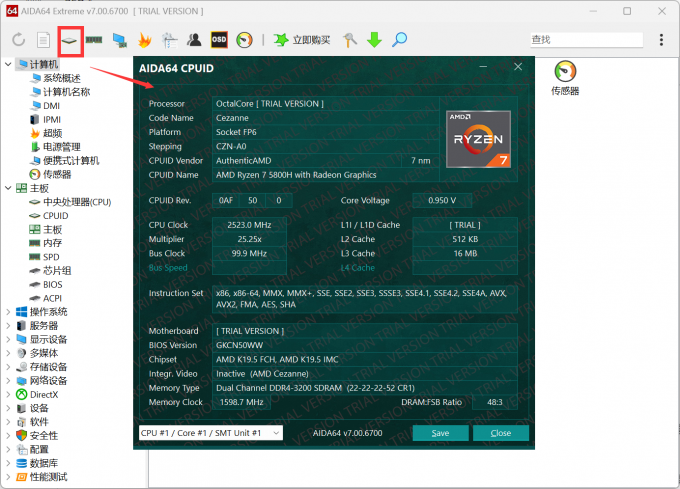Click the refresh toolbar icon

(18, 40)
